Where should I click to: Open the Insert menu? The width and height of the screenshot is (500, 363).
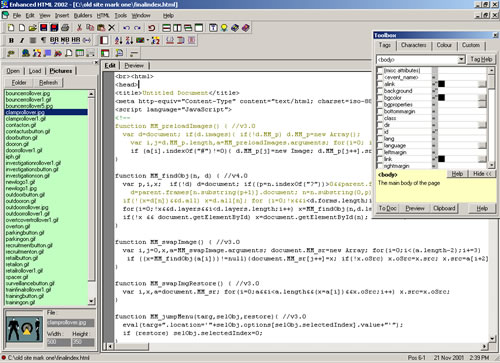(62, 16)
